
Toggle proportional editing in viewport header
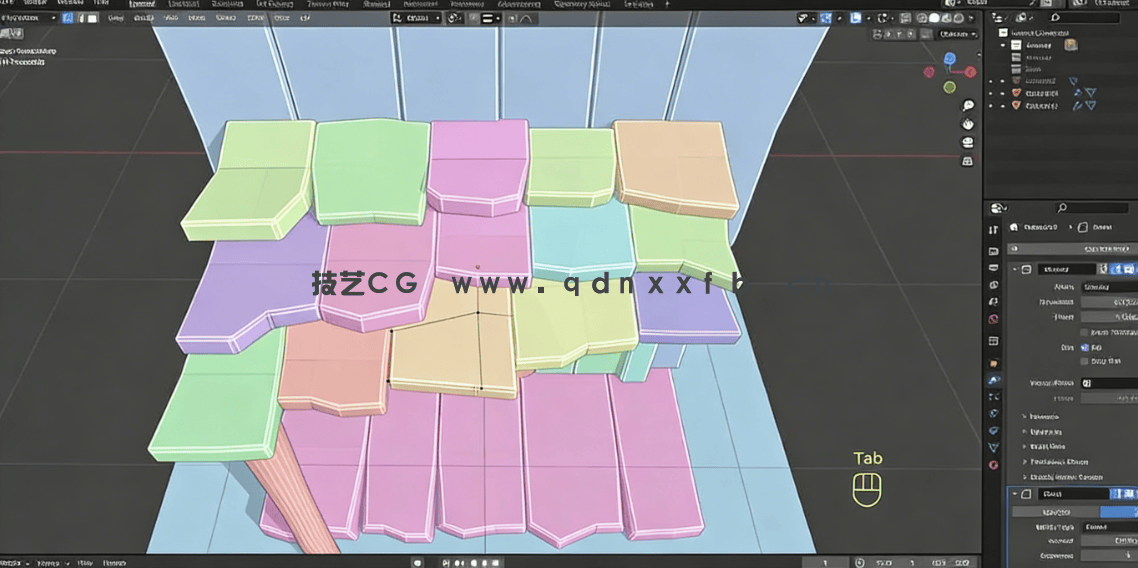pyautogui.click(x=511, y=18)
